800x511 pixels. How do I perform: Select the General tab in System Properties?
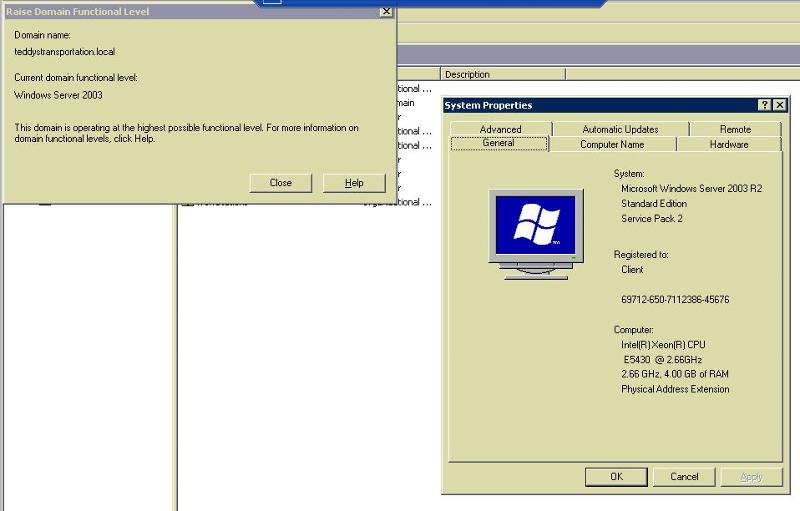point(498,143)
